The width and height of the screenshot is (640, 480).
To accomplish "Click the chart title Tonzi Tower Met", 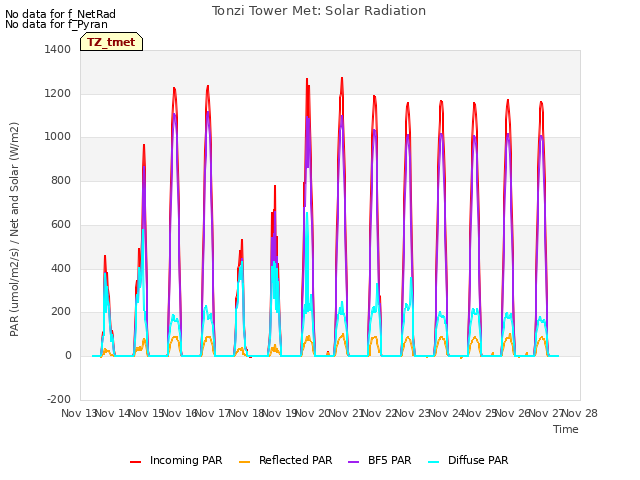I will click(319, 11).
